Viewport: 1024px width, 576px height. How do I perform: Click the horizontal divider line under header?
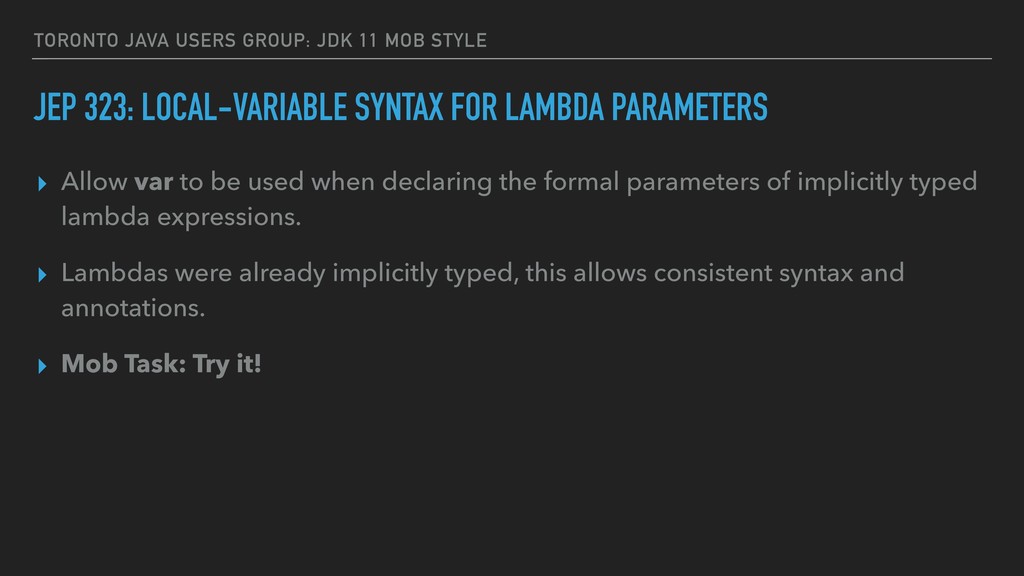(x=512, y=59)
